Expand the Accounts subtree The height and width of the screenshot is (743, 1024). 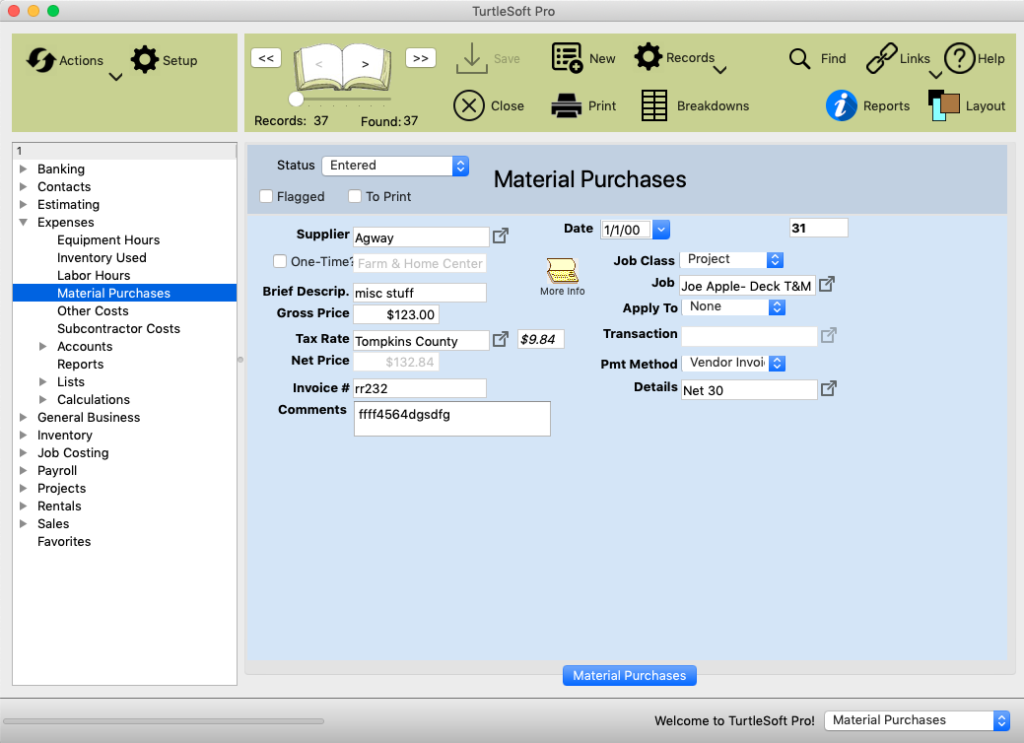[43, 347]
